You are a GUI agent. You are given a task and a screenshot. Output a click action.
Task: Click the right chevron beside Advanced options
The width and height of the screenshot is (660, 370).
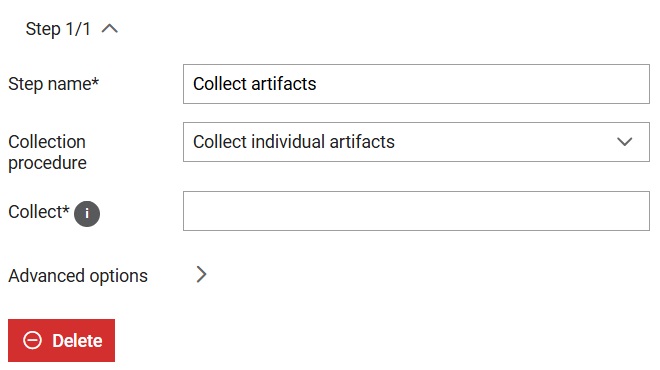(201, 274)
